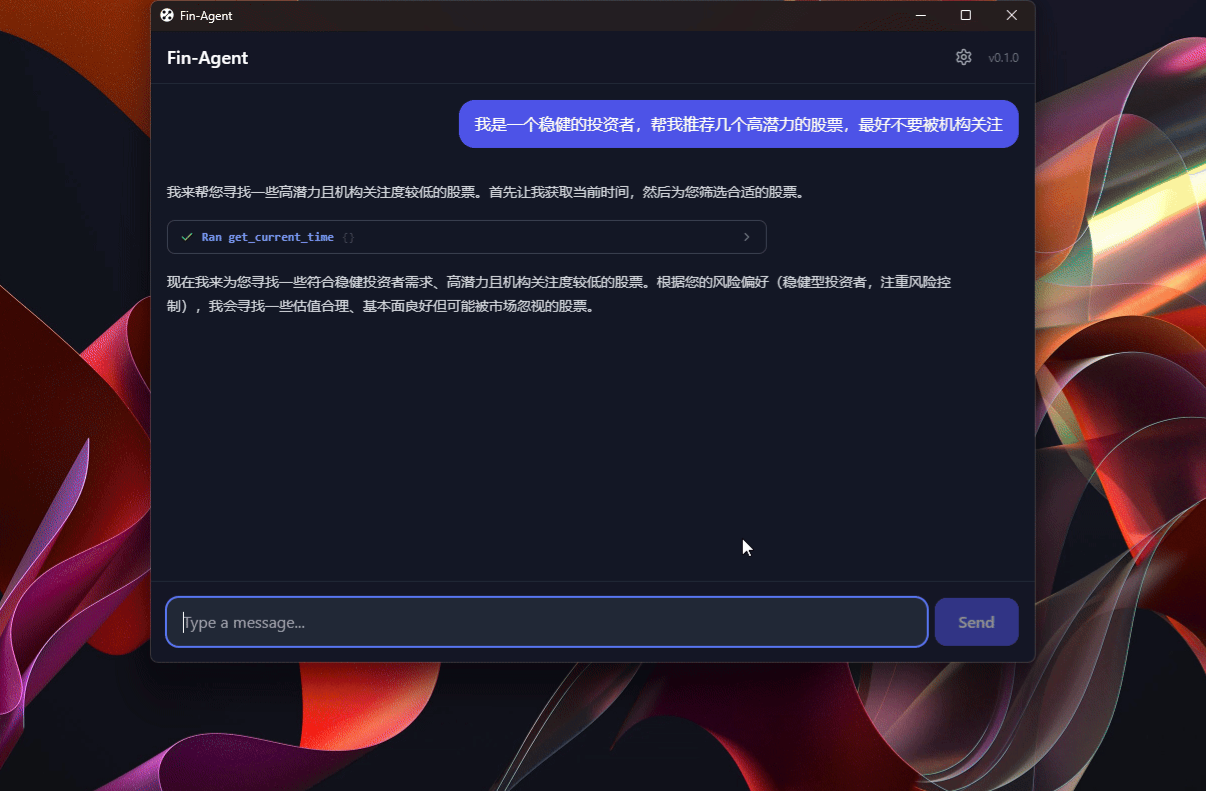This screenshot has width=1206, height=791.
Task: Minimize the Fin-Agent window
Action: pos(919,15)
